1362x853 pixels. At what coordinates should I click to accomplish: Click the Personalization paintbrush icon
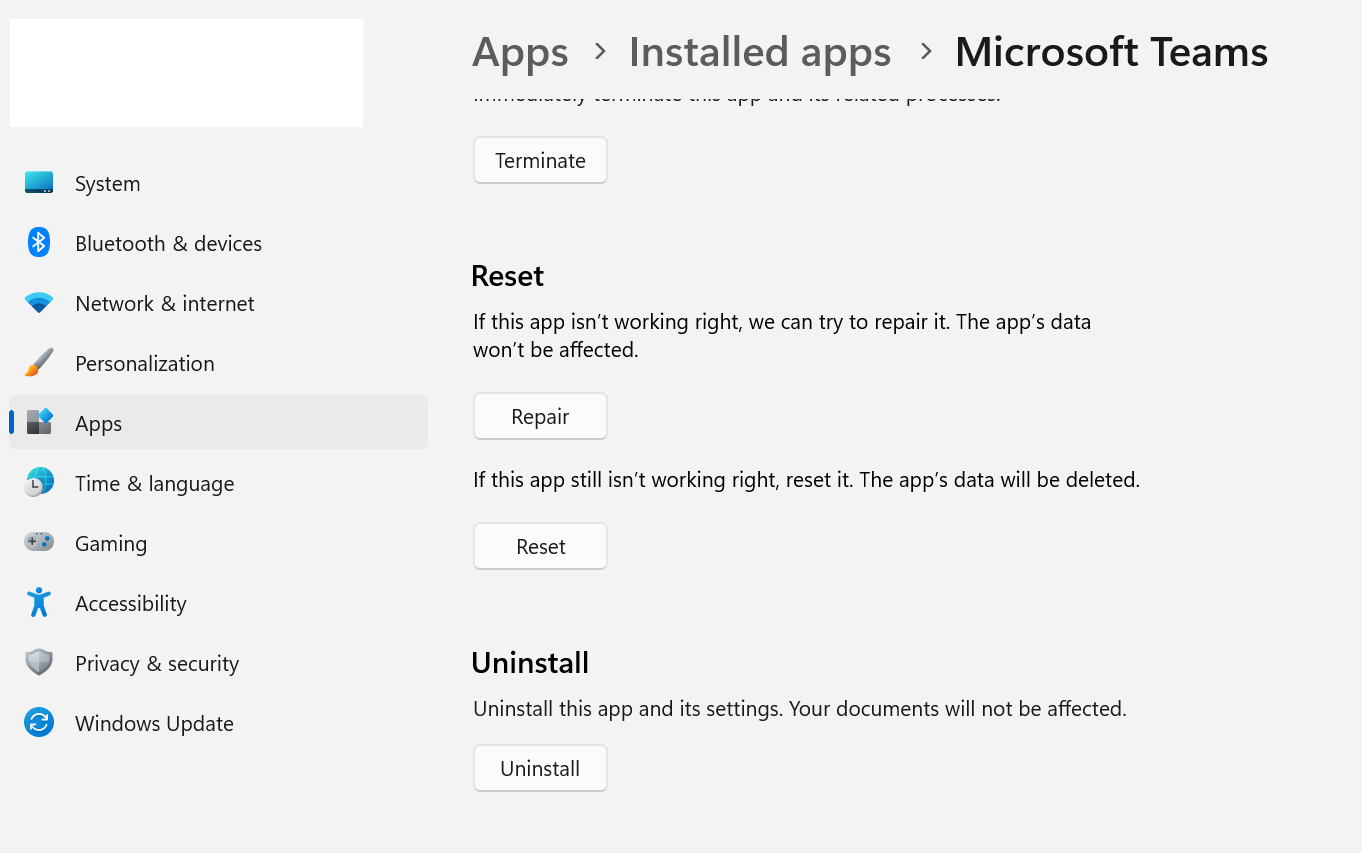[39, 363]
